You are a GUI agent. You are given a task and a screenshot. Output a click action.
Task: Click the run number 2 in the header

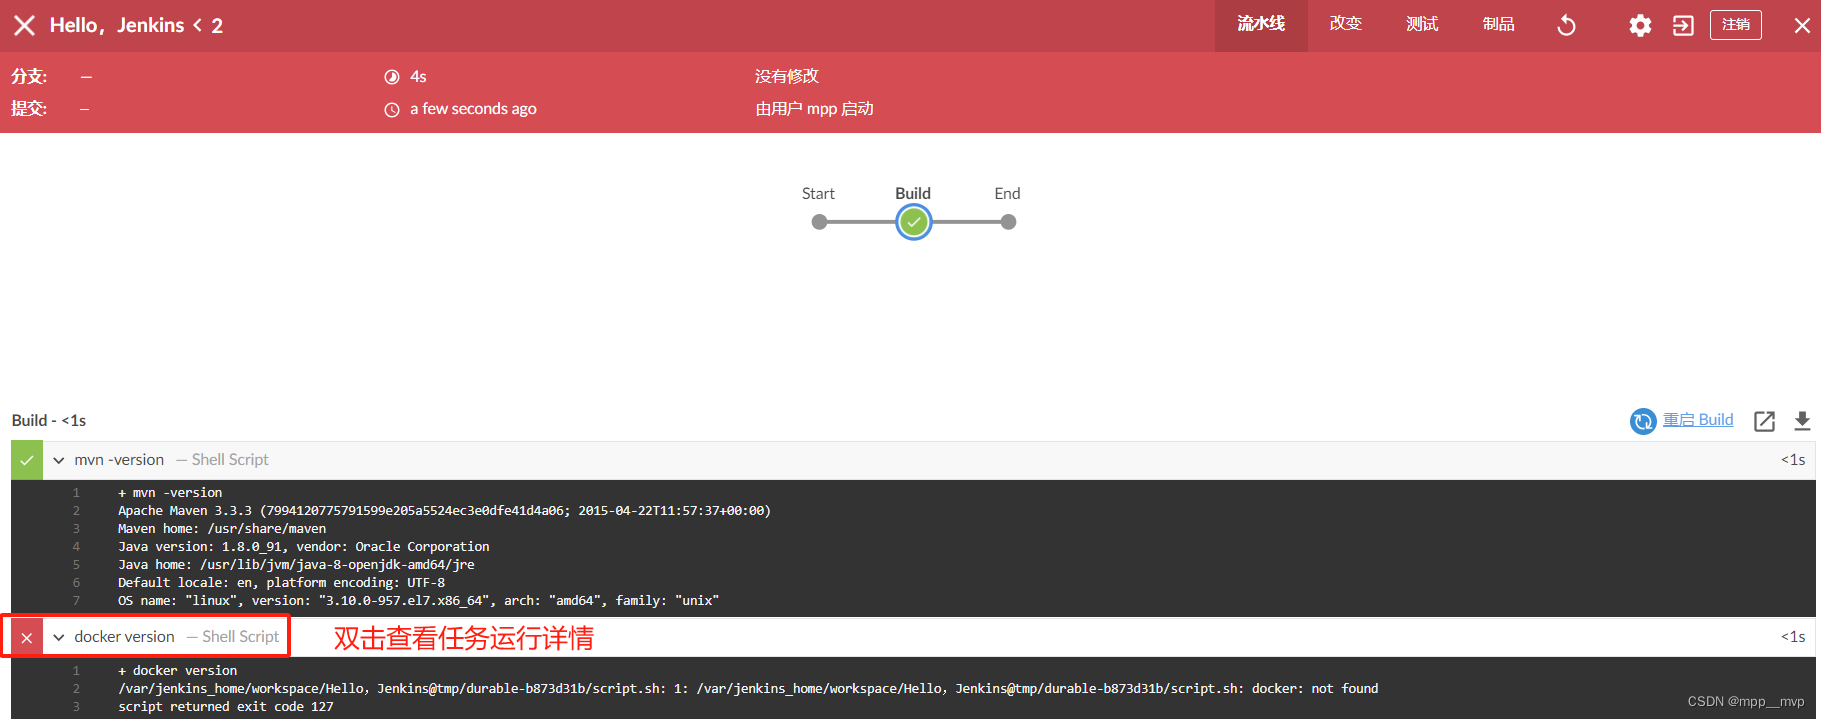pyautogui.click(x=217, y=26)
